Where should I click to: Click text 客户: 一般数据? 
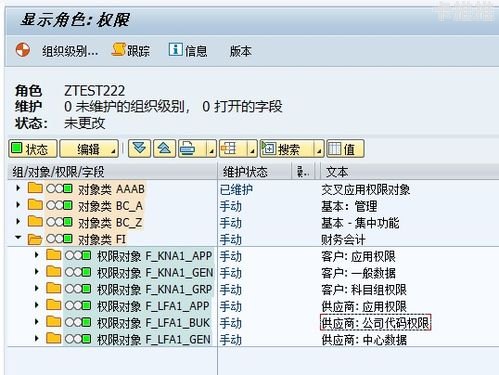pyautogui.click(x=358, y=273)
